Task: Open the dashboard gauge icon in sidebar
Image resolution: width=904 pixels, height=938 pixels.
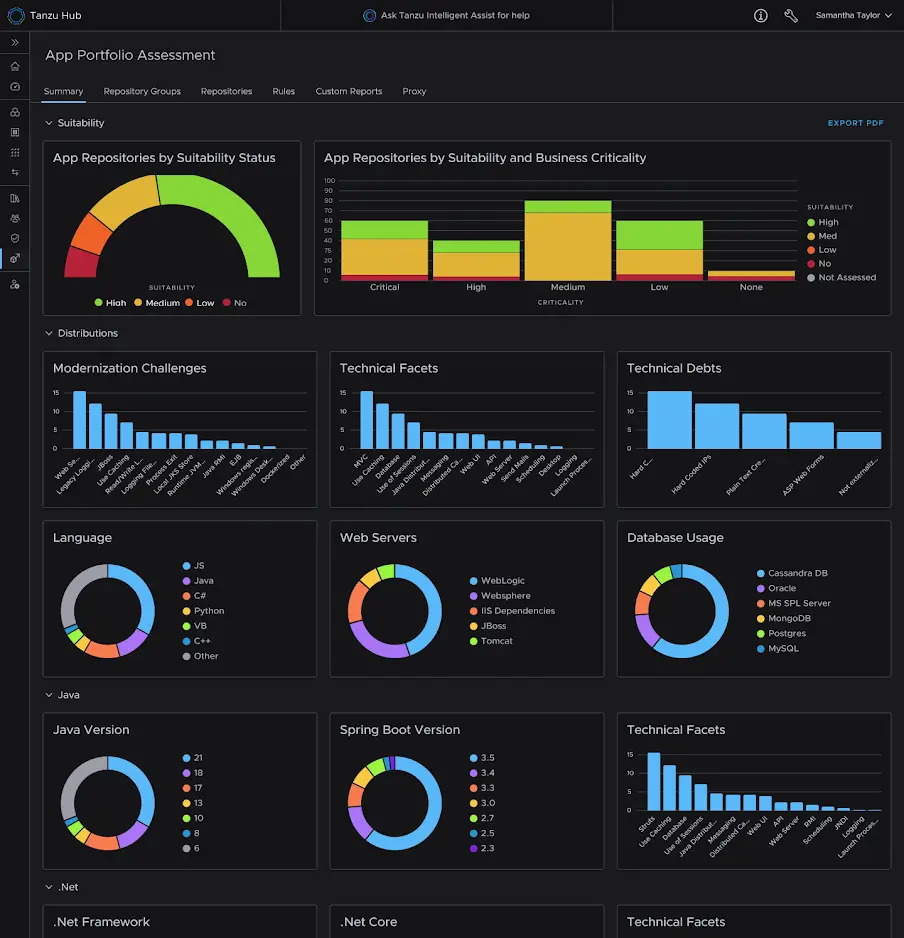Action: coord(15,87)
